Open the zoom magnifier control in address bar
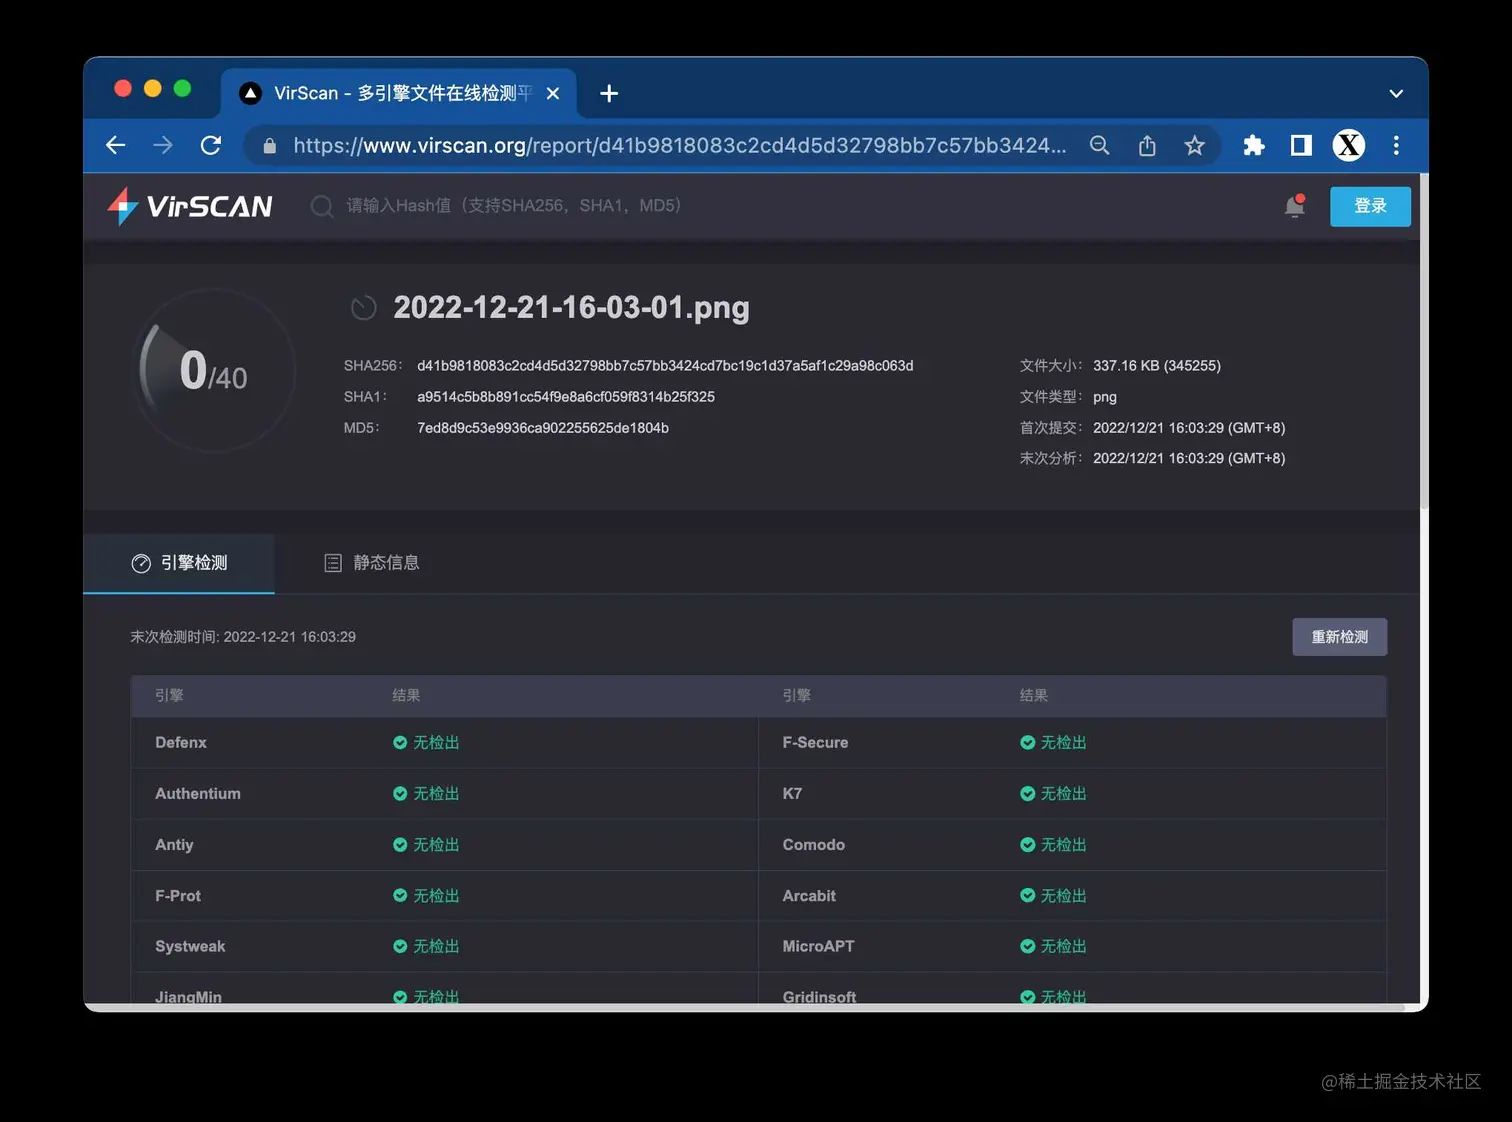 [x=1099, y=145]
